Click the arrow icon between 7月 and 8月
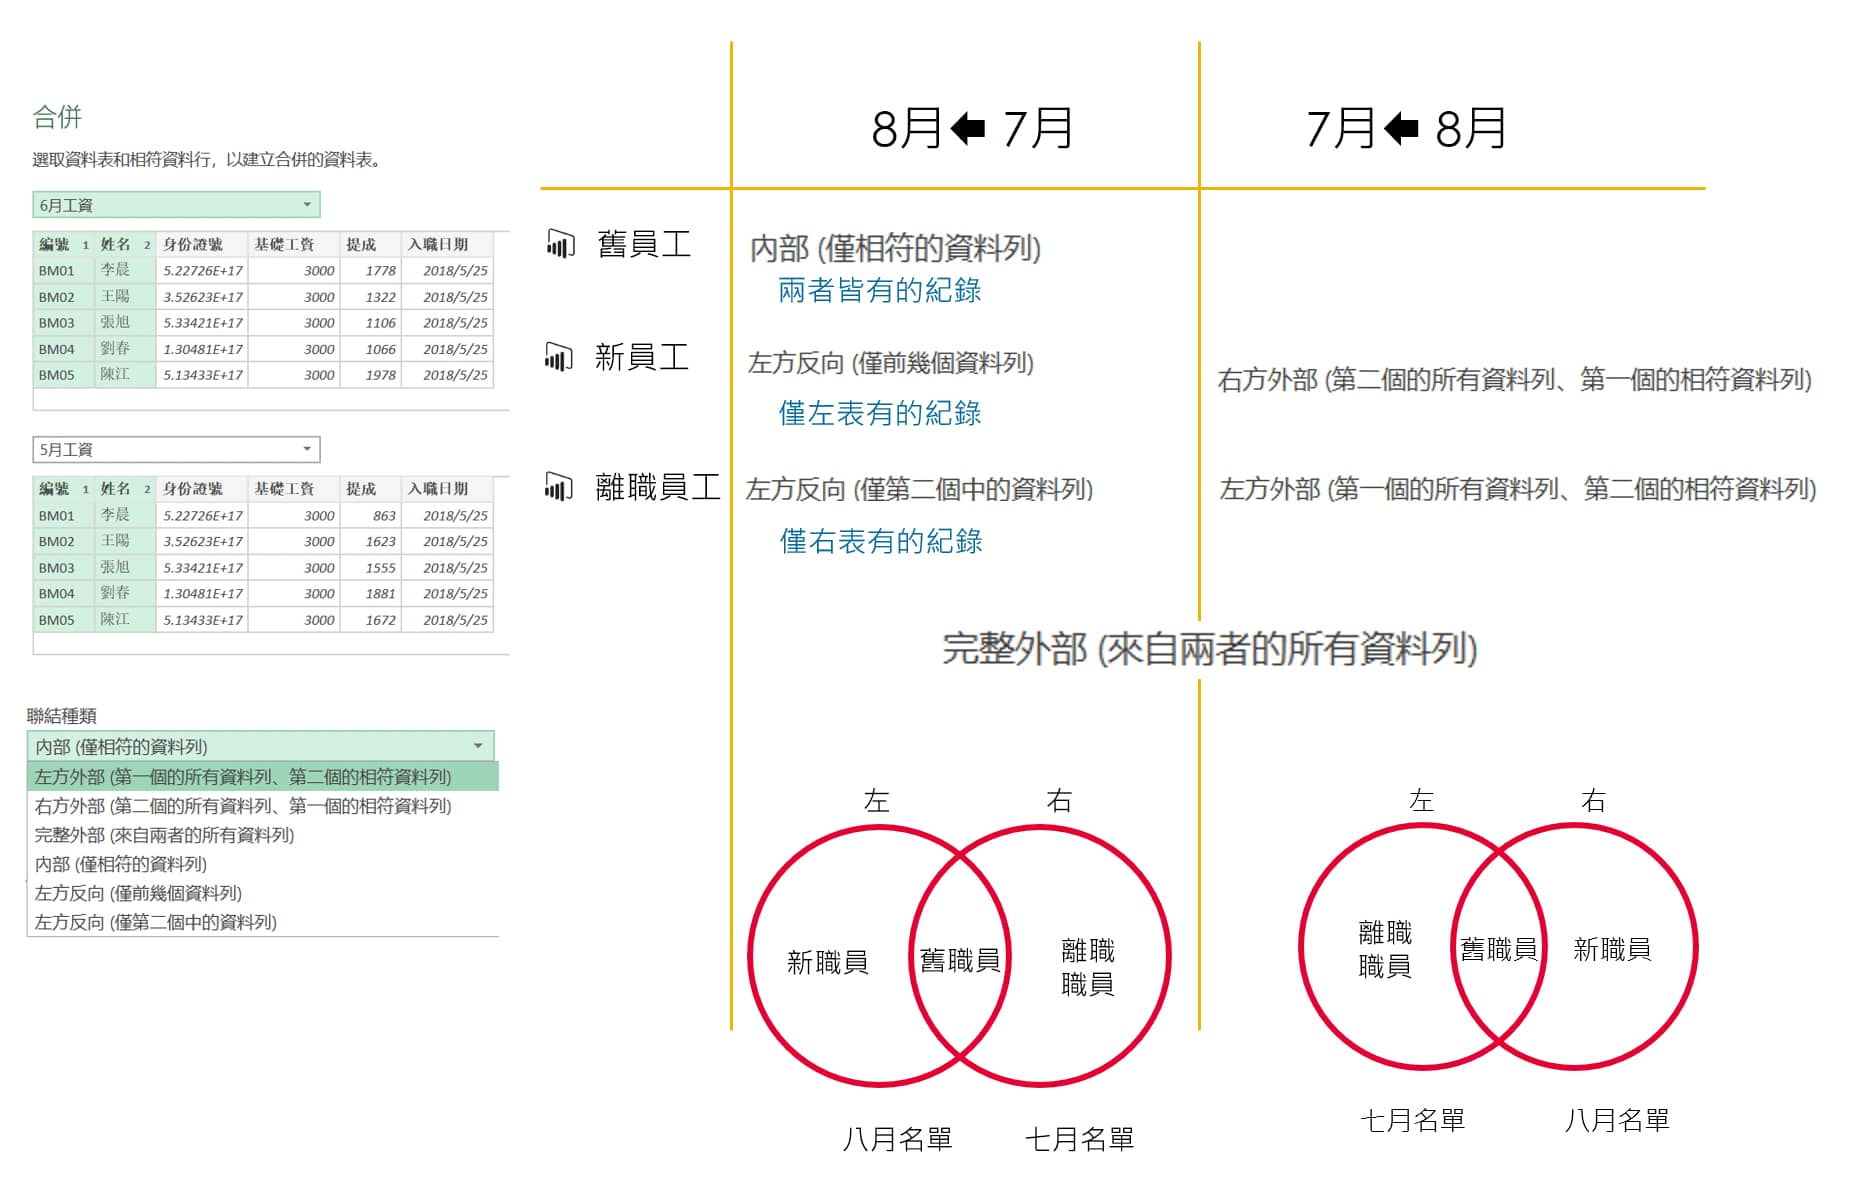The height and width of the screenshot is (1180, 1869). [1401, 128]
